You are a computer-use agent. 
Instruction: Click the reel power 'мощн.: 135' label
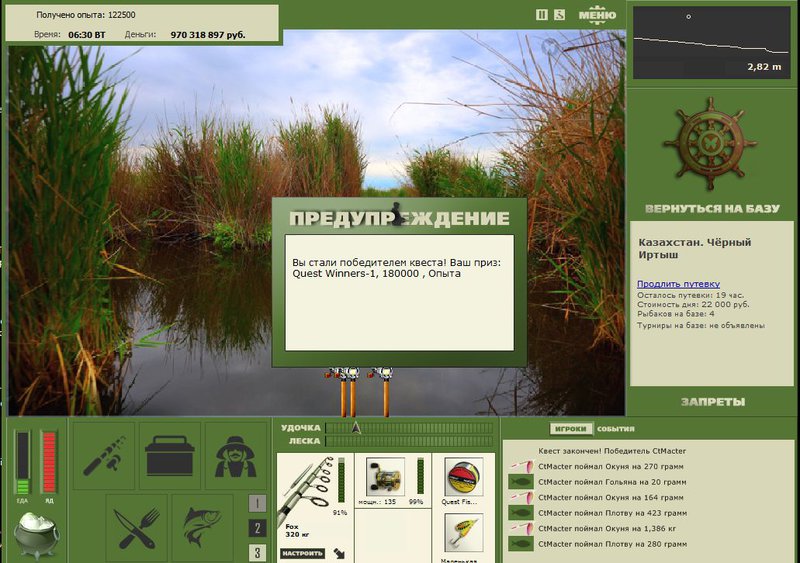pos(377,502)
